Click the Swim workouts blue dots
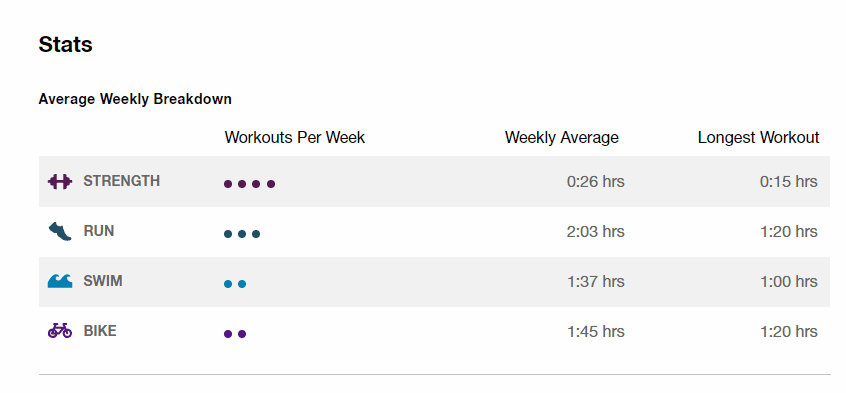This screenshot has height=393, width=846. coord(235,284)
